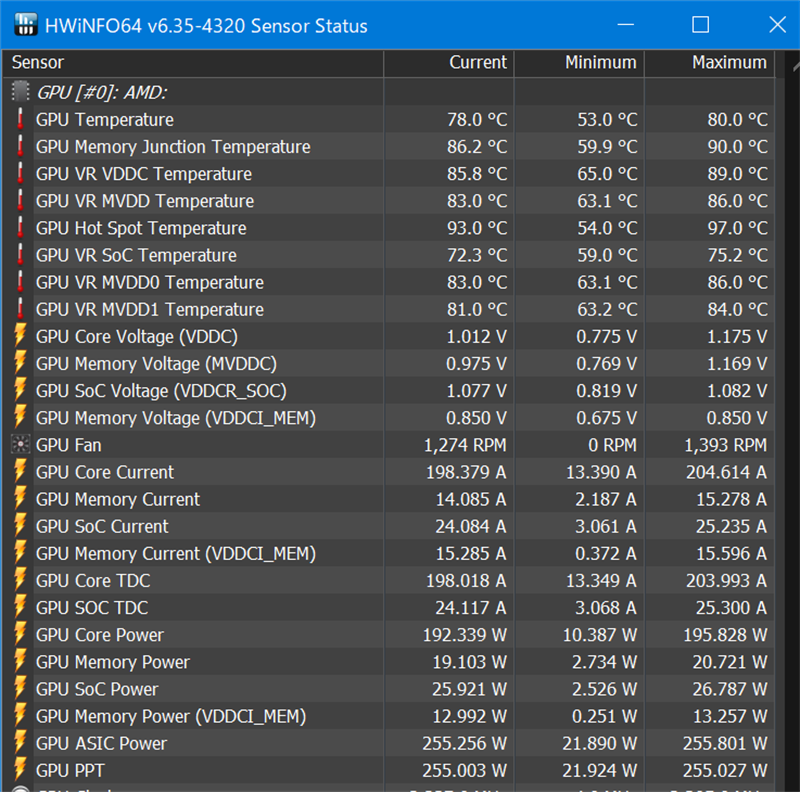
Task: Click thermometer icon for GPU VR VDDC Temperature
Action: pyautogui.click(x=20, y=174)
